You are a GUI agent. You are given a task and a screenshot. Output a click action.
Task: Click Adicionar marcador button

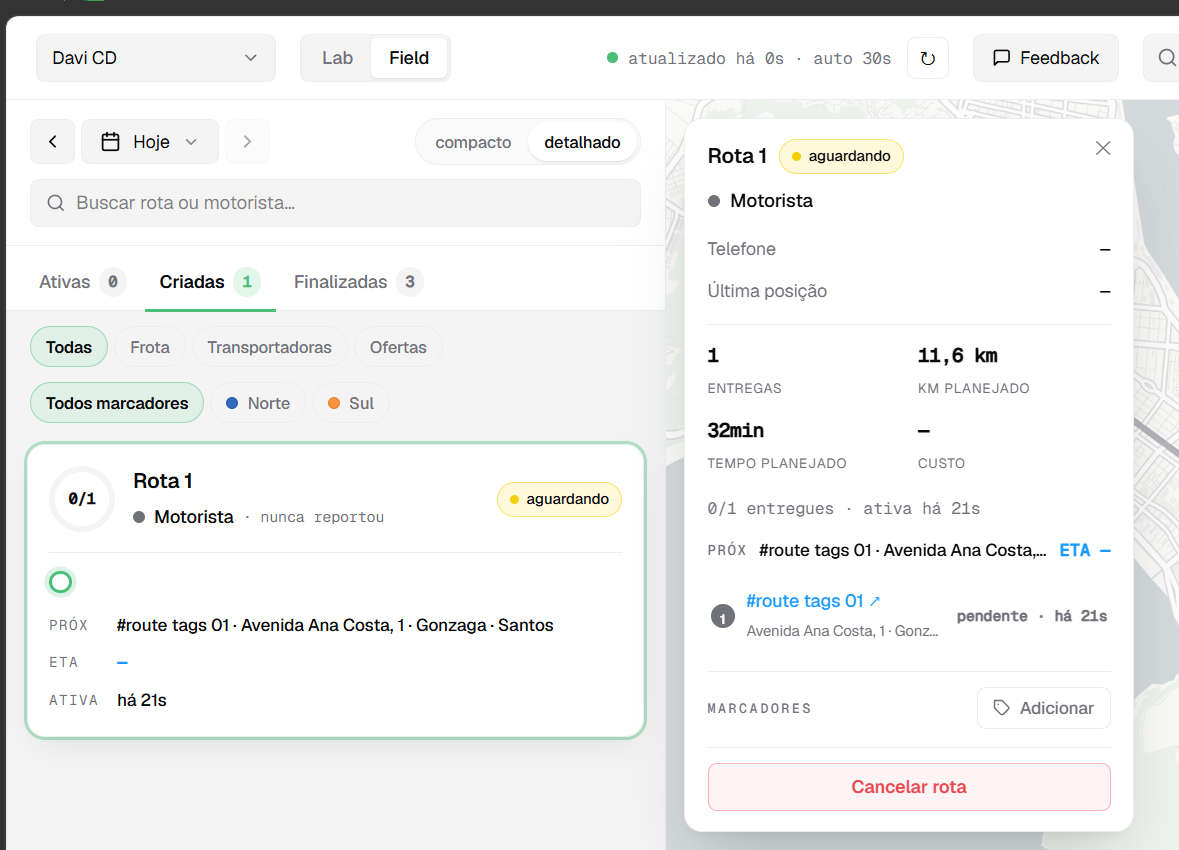1044,708
